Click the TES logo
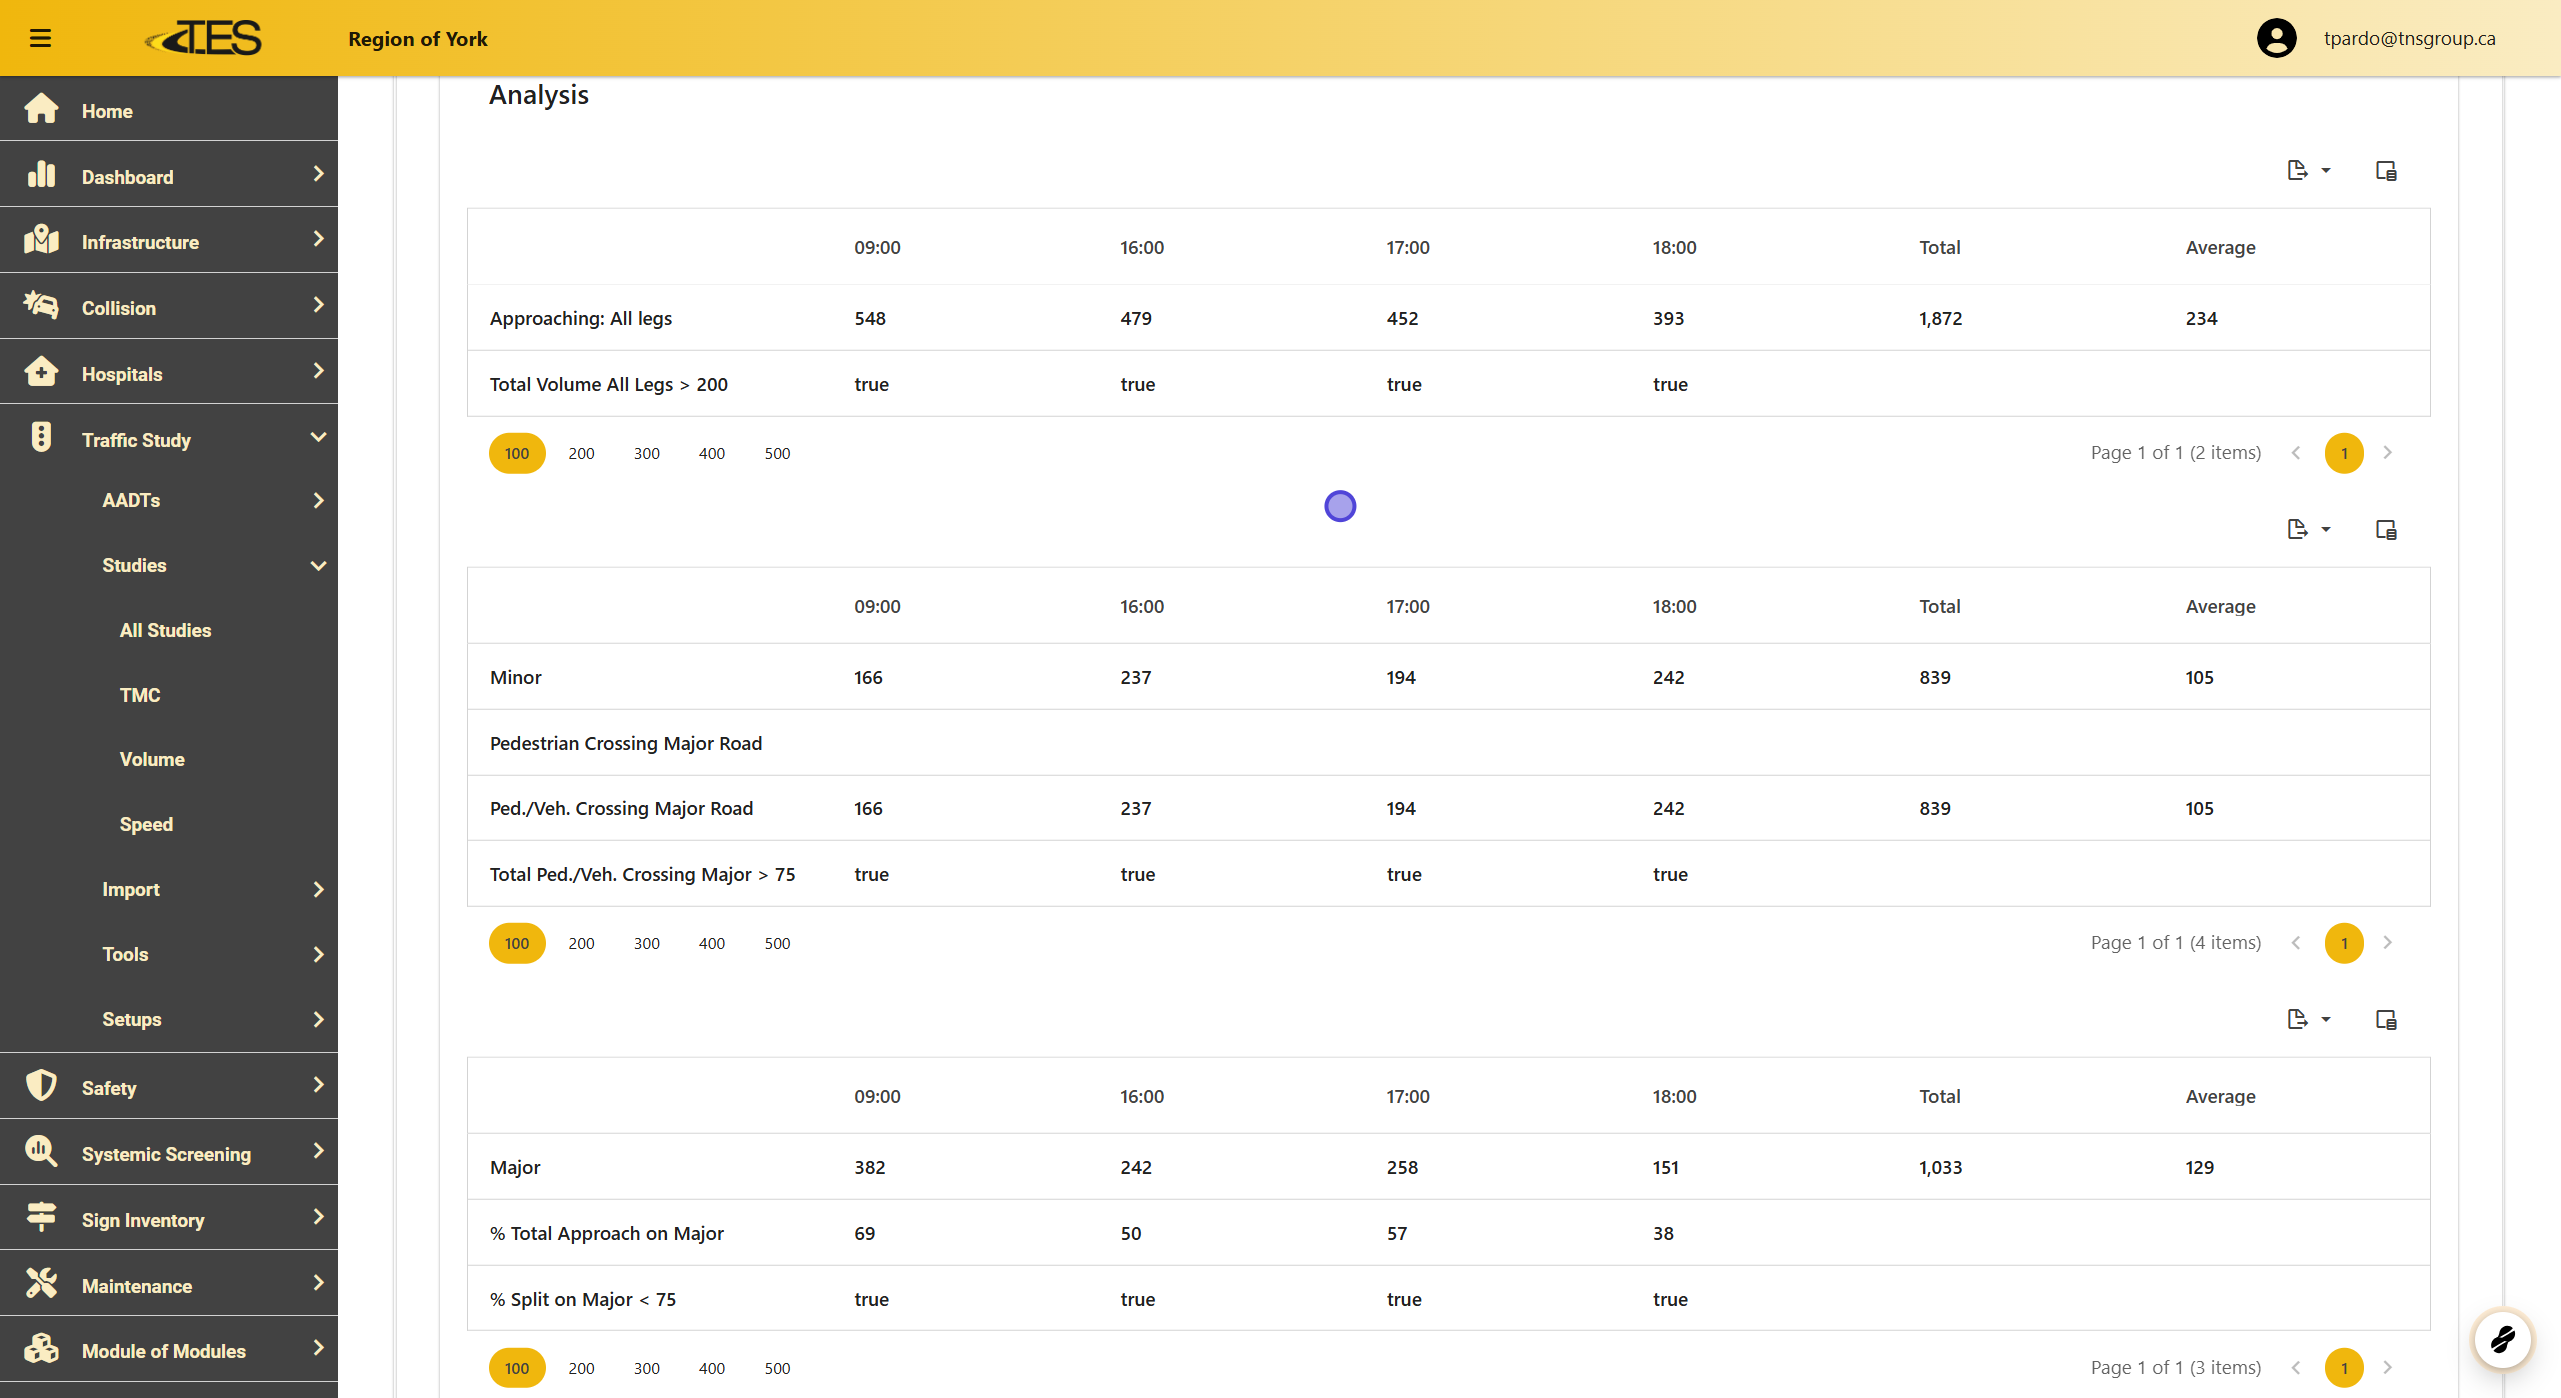 tap(204, 38)
